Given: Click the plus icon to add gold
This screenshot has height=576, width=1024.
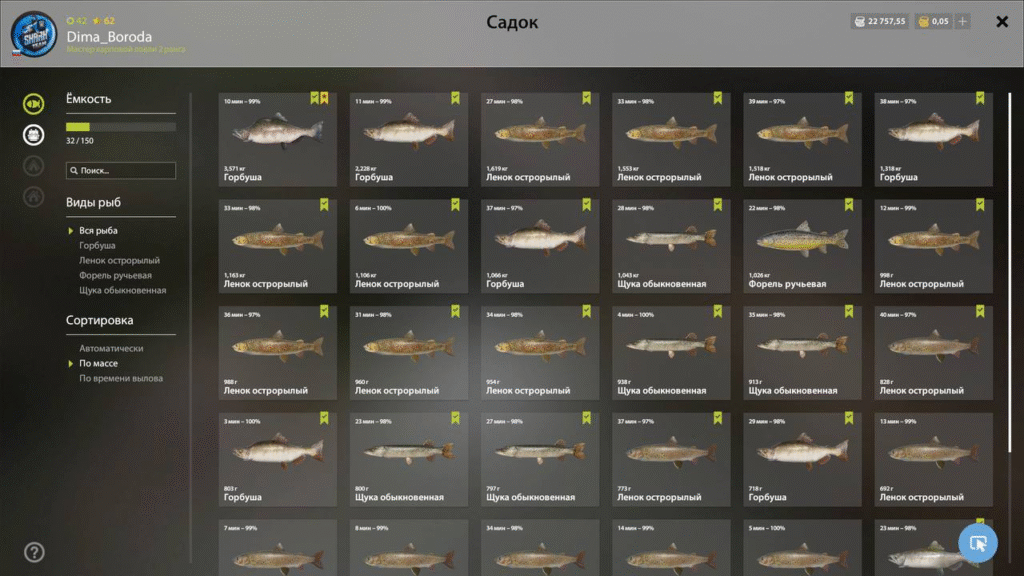Looking at the screenshot, I should pyautogui.click(x=963, y=22).
